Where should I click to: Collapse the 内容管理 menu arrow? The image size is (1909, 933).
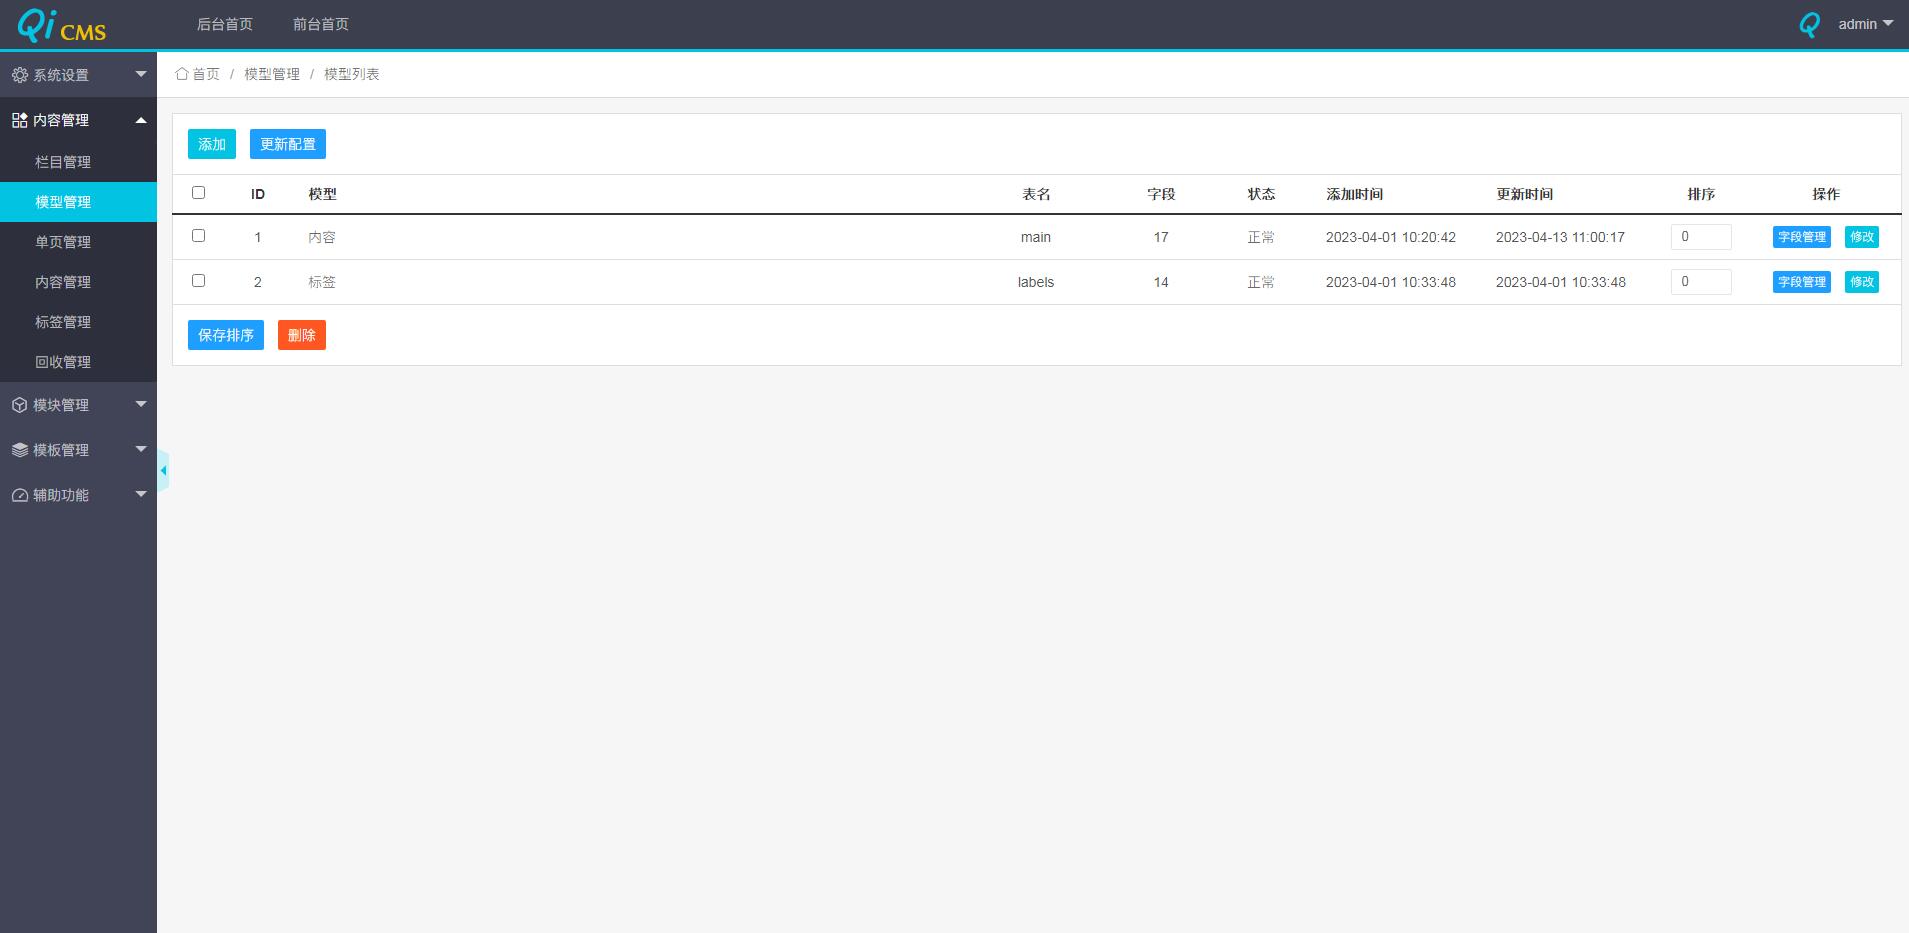pyautogui.click(x=141, y=120)
